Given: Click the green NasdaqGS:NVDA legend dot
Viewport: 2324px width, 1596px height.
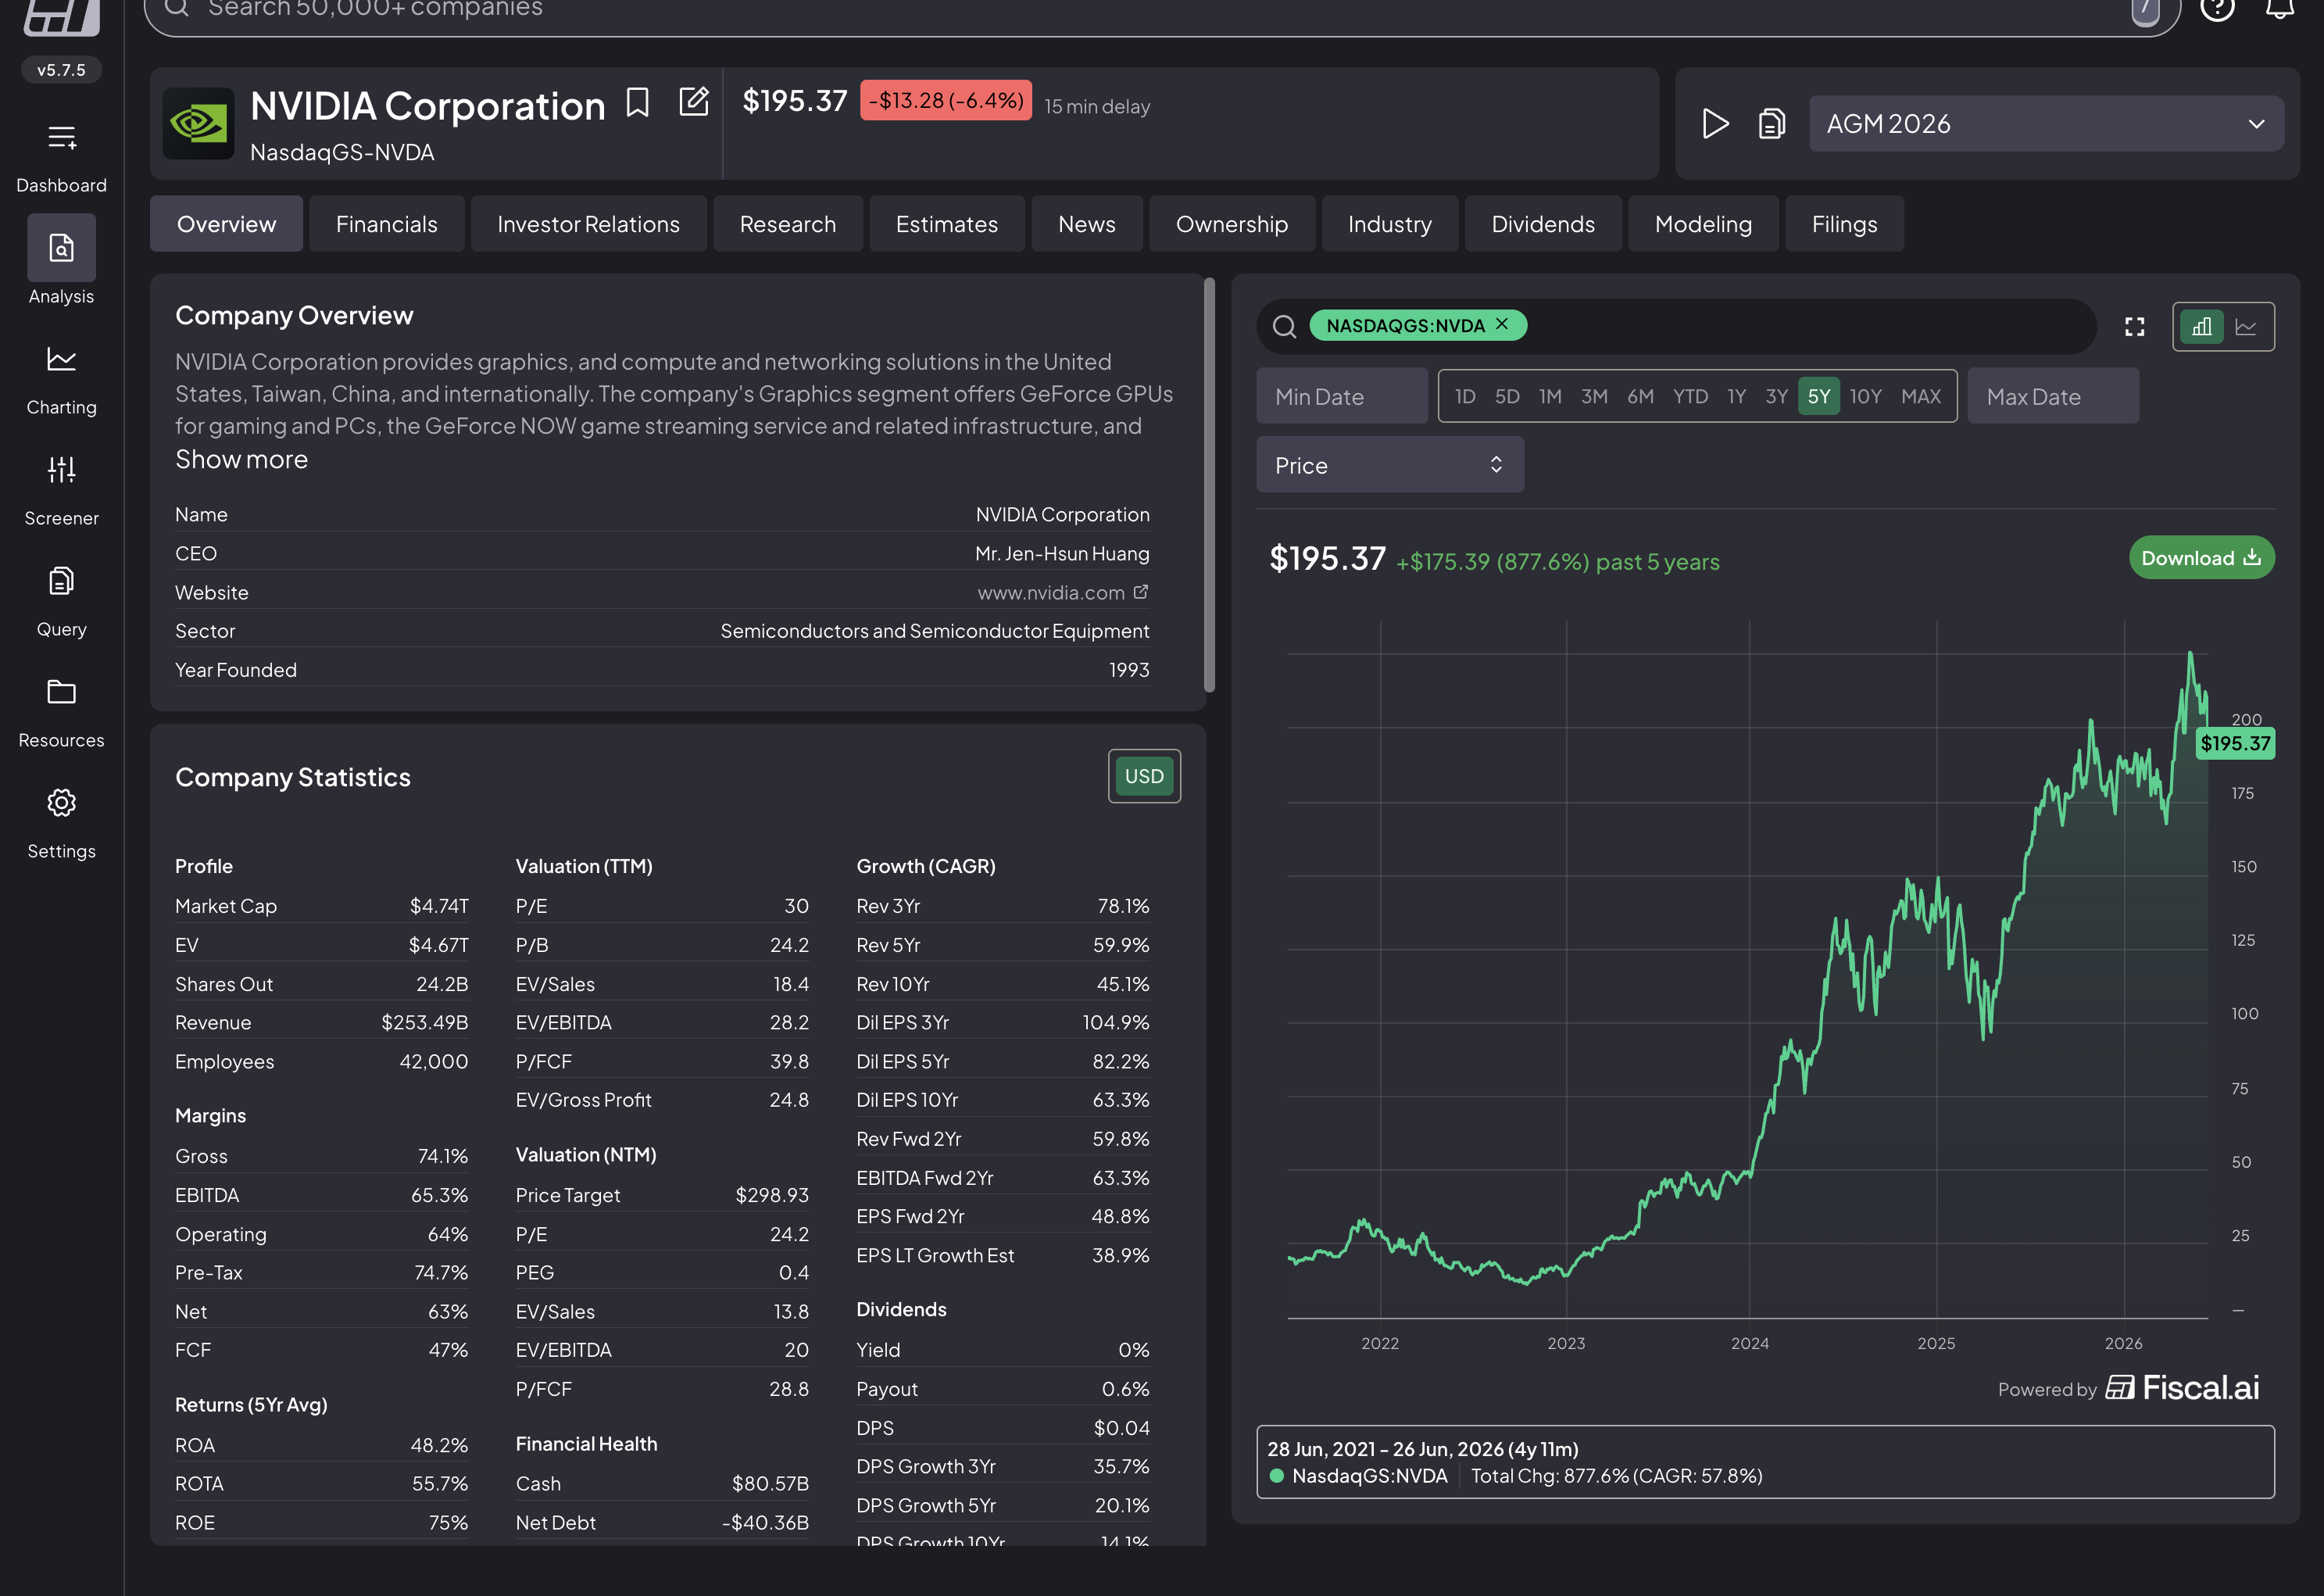Looking at the screenshot, I should pyautogui.click(x=1277, y=1475).
